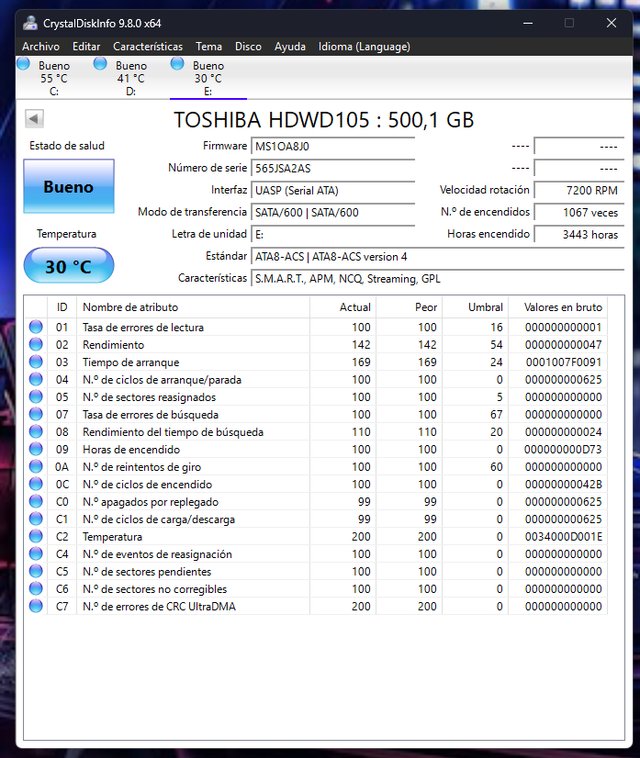Select drive D: health status orb
Image resolution: width=640 pixels, height=758 pixels.
click(100, 64)
